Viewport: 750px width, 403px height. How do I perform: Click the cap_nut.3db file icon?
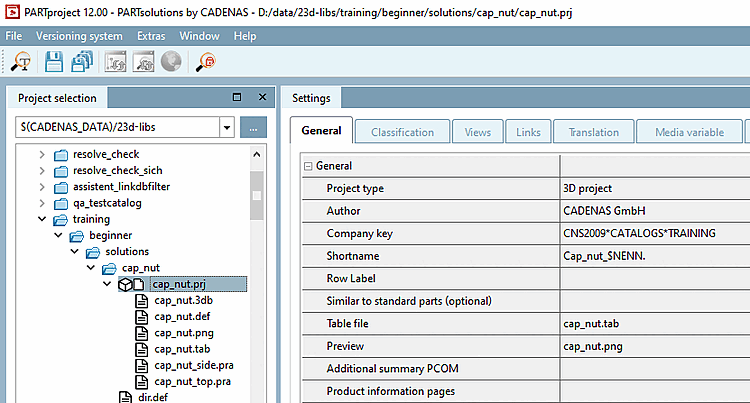click(142, 301)
